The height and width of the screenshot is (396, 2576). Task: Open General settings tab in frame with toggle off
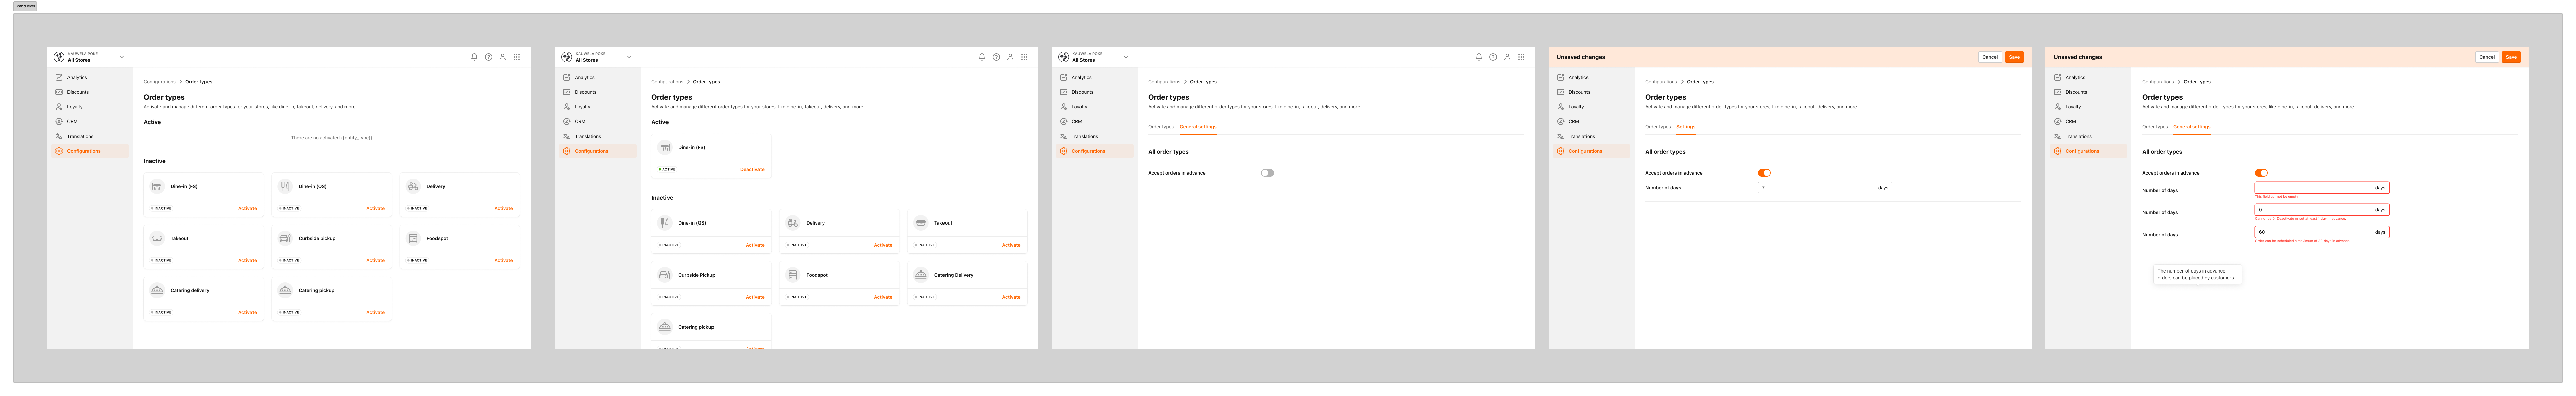pos(1198,127)
